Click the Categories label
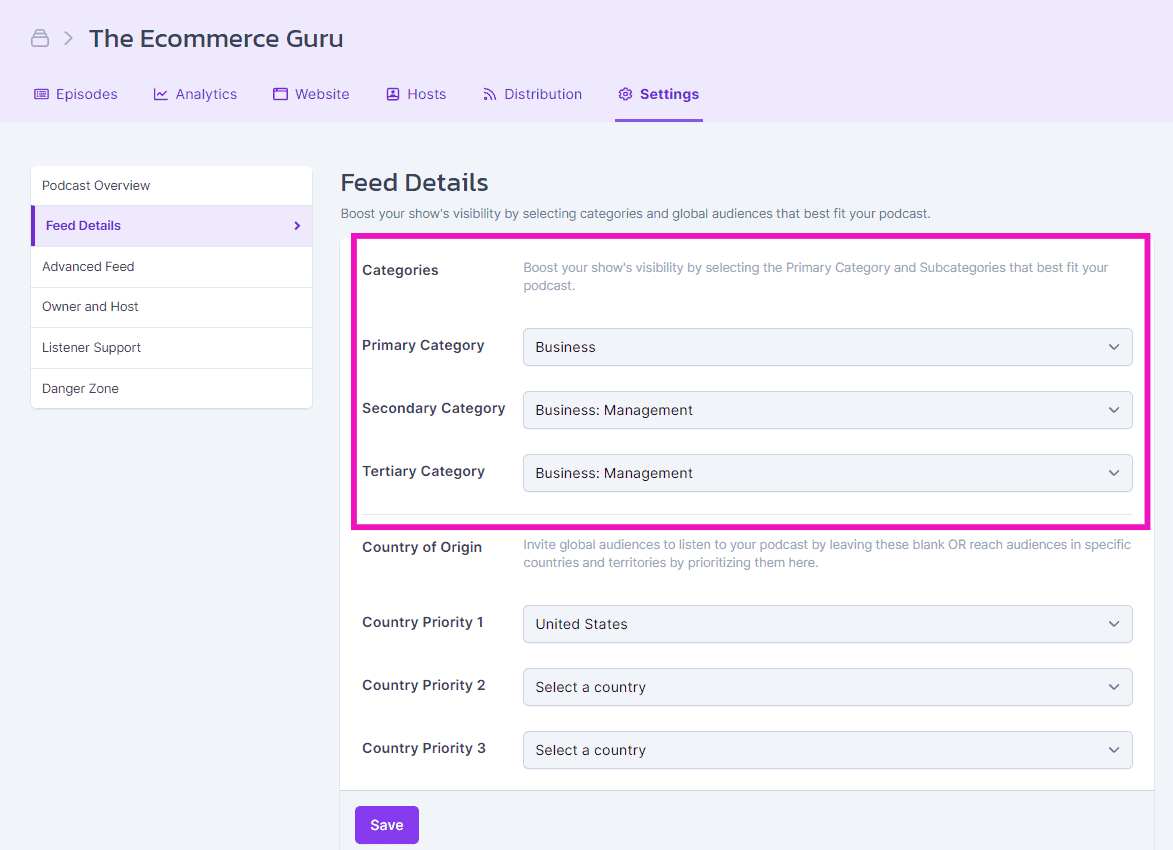The height and width of the screenshot is (850, 1173). [x=400, y=270]
